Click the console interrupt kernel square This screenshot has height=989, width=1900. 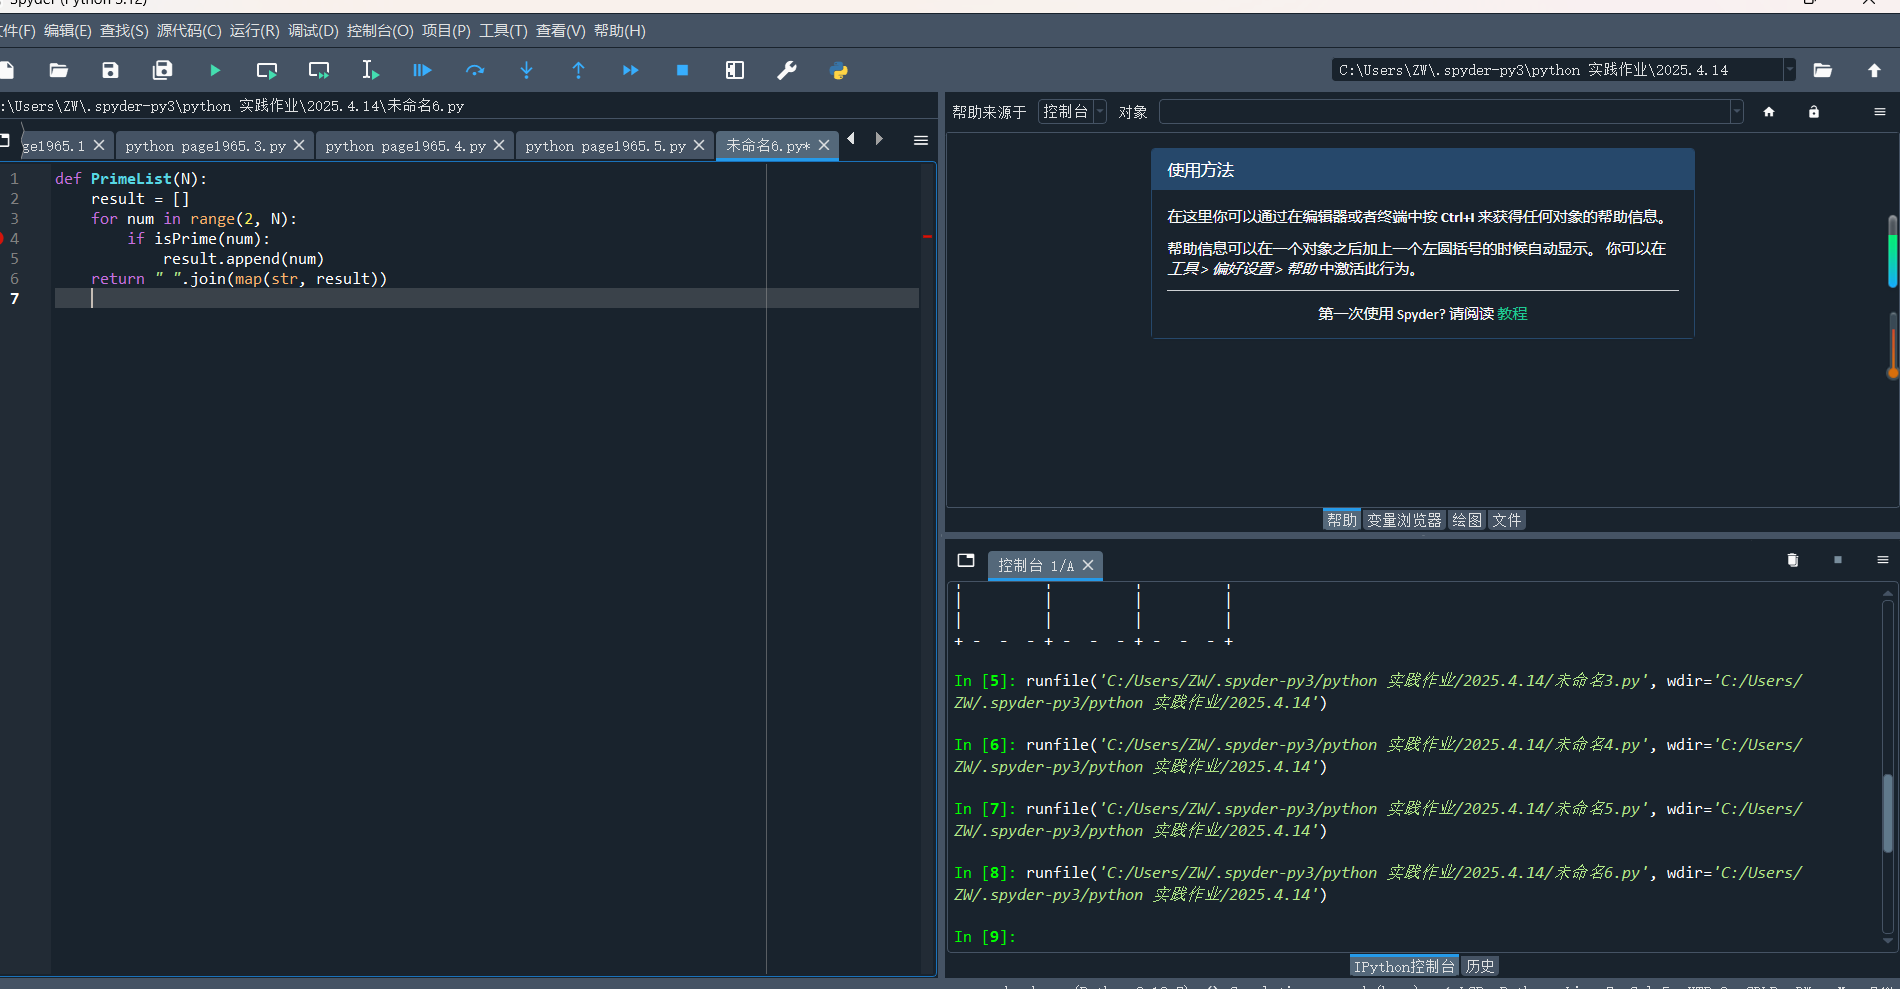pos(1837,560)
